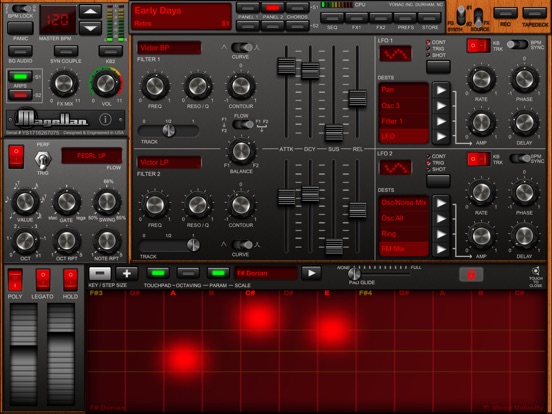Open CHORDS tab
Image resolution: width=552 pixels, height=414 pixels.
point(297,7)
